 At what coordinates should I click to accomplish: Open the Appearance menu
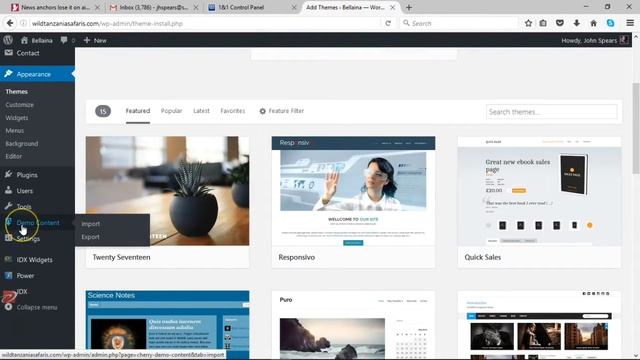pos(37,74)
